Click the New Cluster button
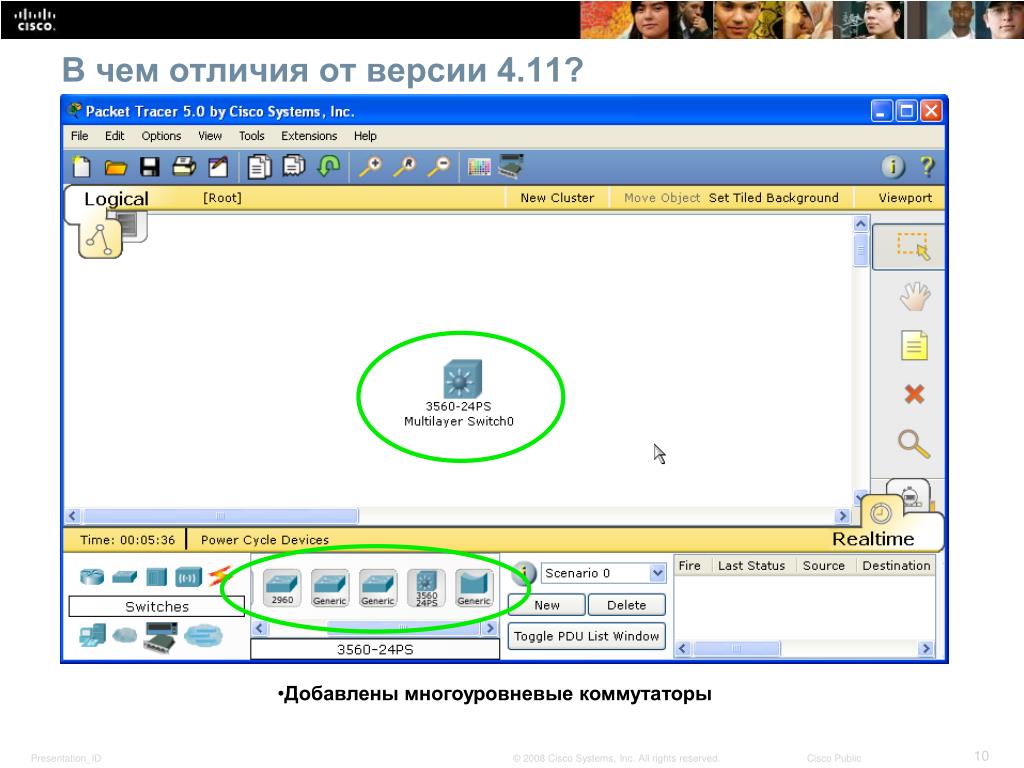The height and width of the screenshot is (768, 1024). coord(557,198)
